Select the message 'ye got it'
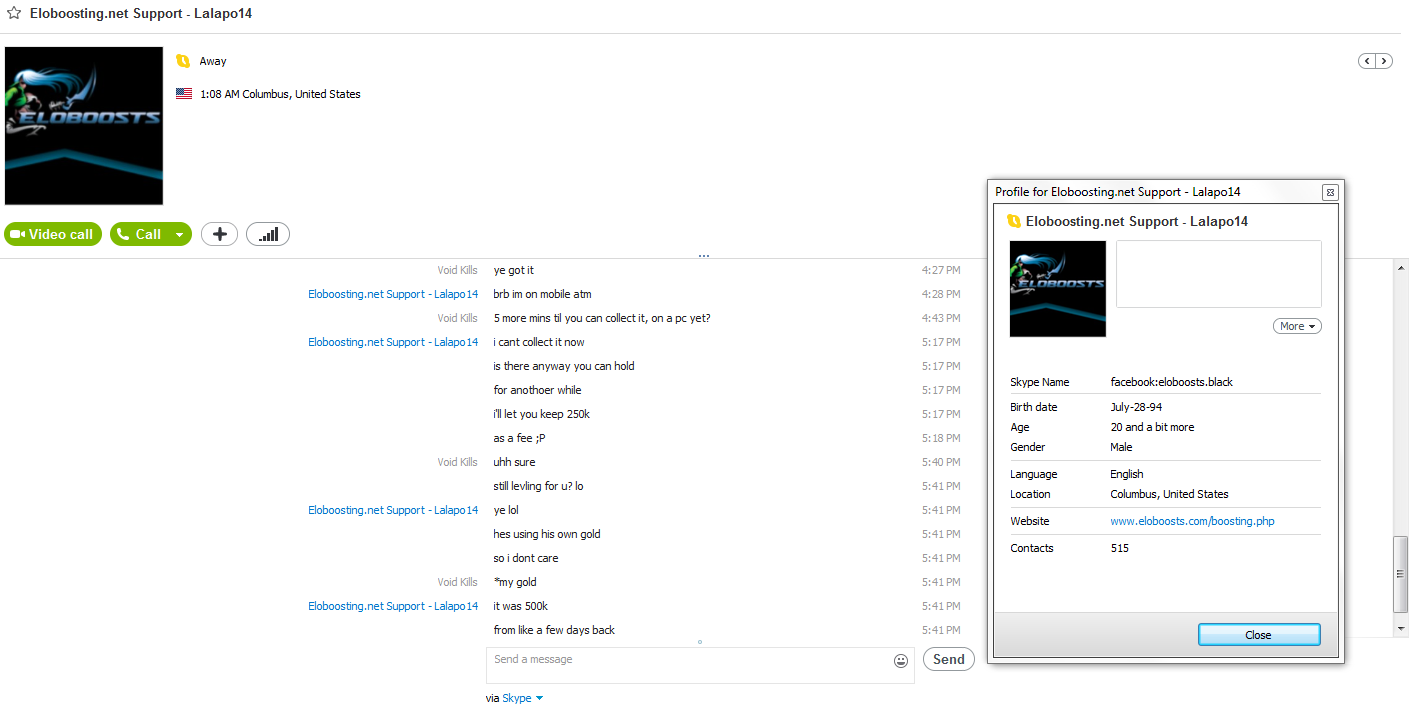The image size is (1409, 707). pyautogui.click(x=513, y=270)
